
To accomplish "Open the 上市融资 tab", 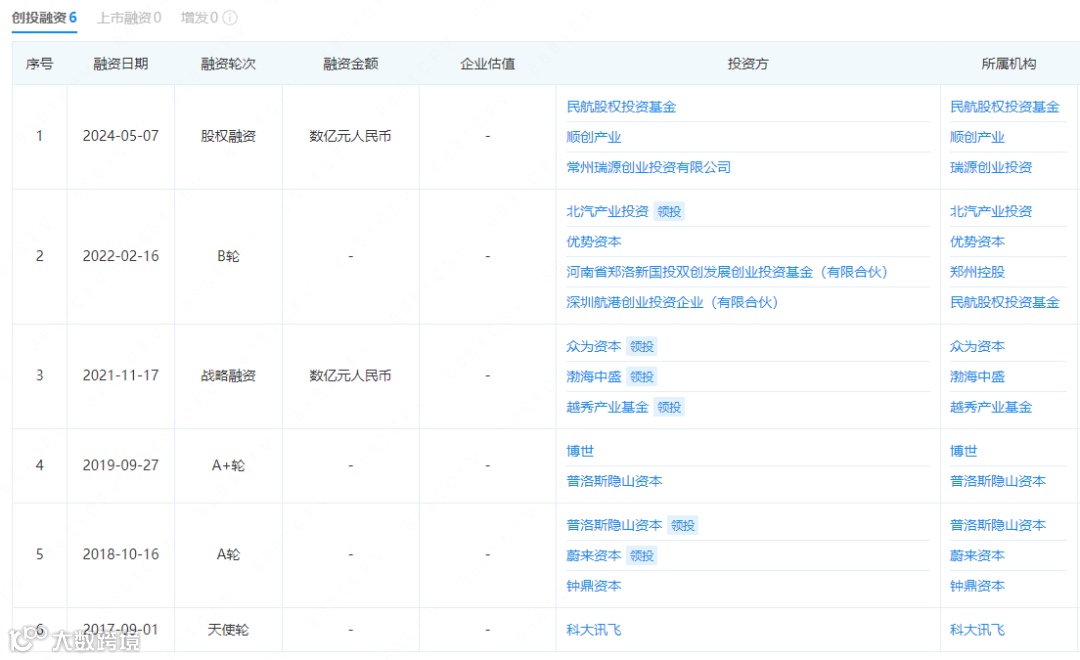I will point(129,18).
